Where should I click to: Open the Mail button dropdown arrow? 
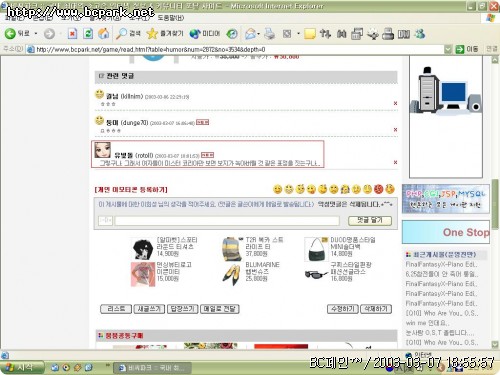tap(258, 34)
